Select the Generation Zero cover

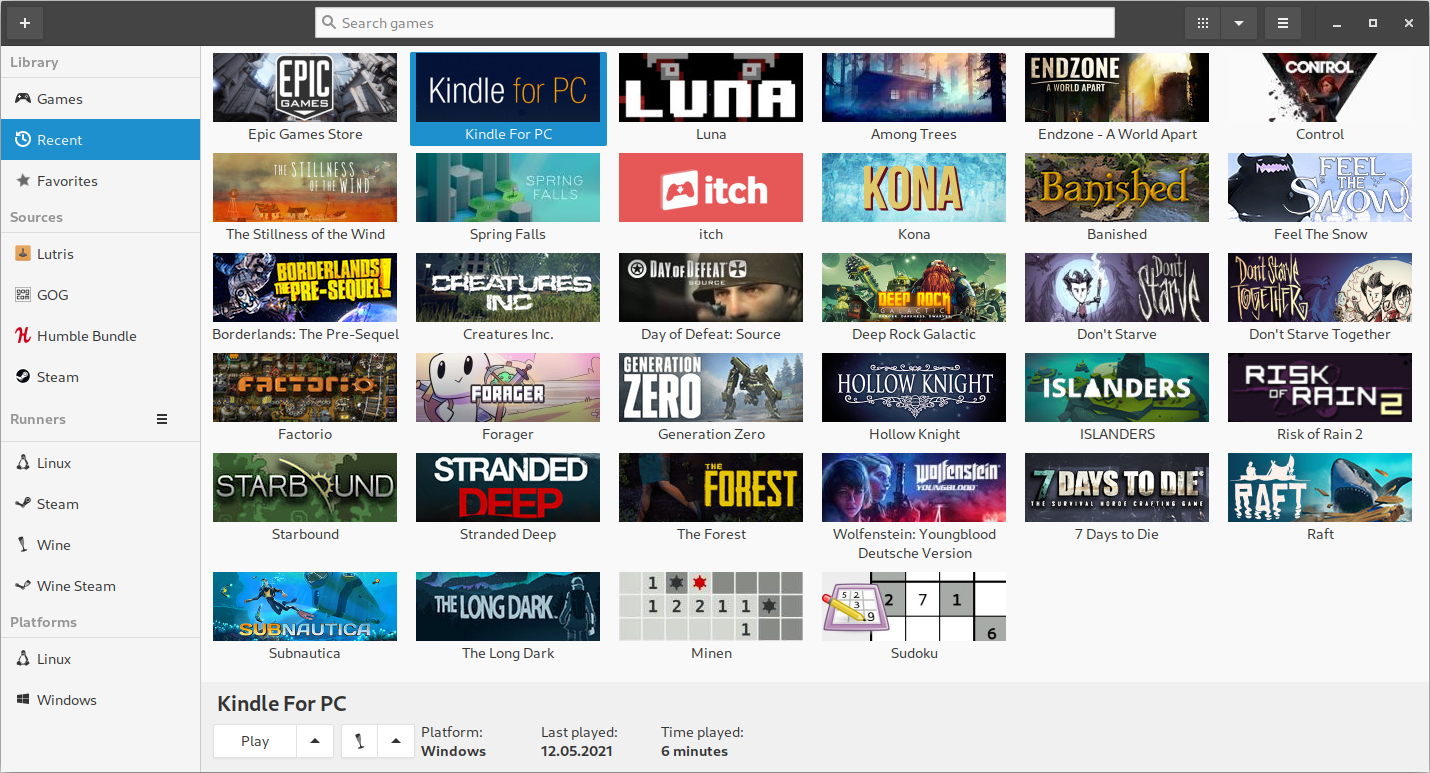tap(711, 387)
